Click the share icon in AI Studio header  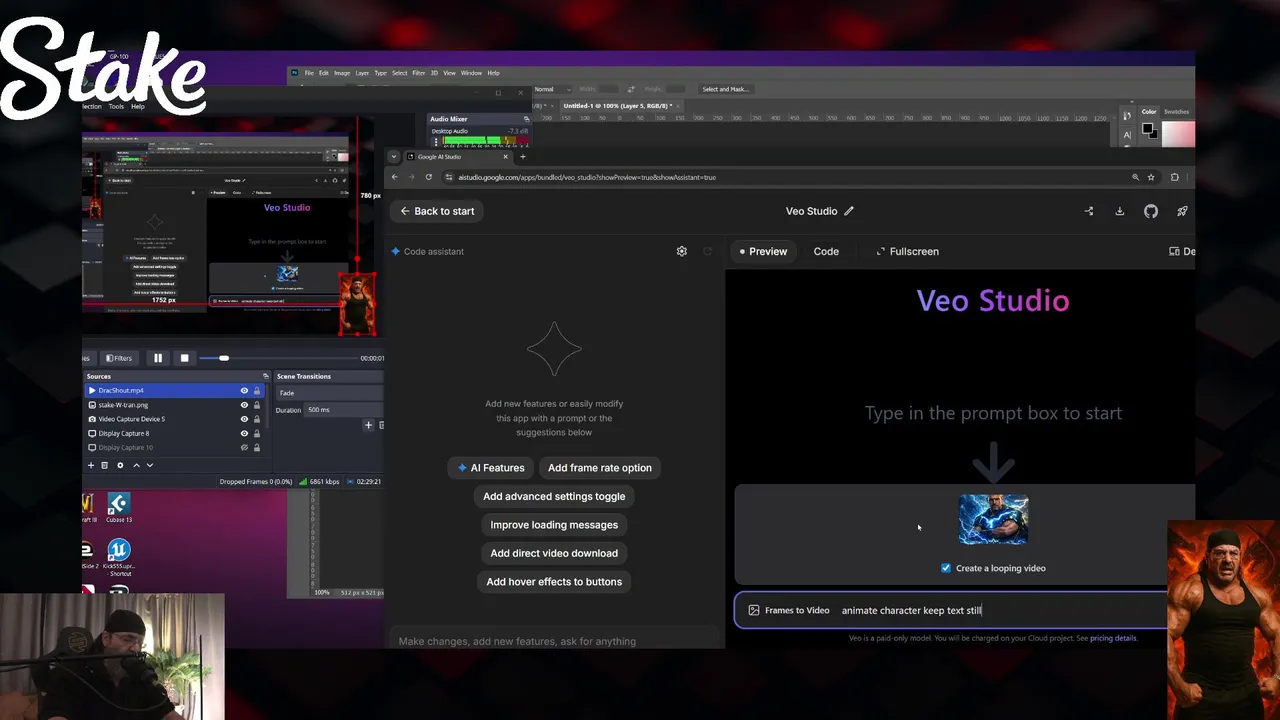point(1089,211)
